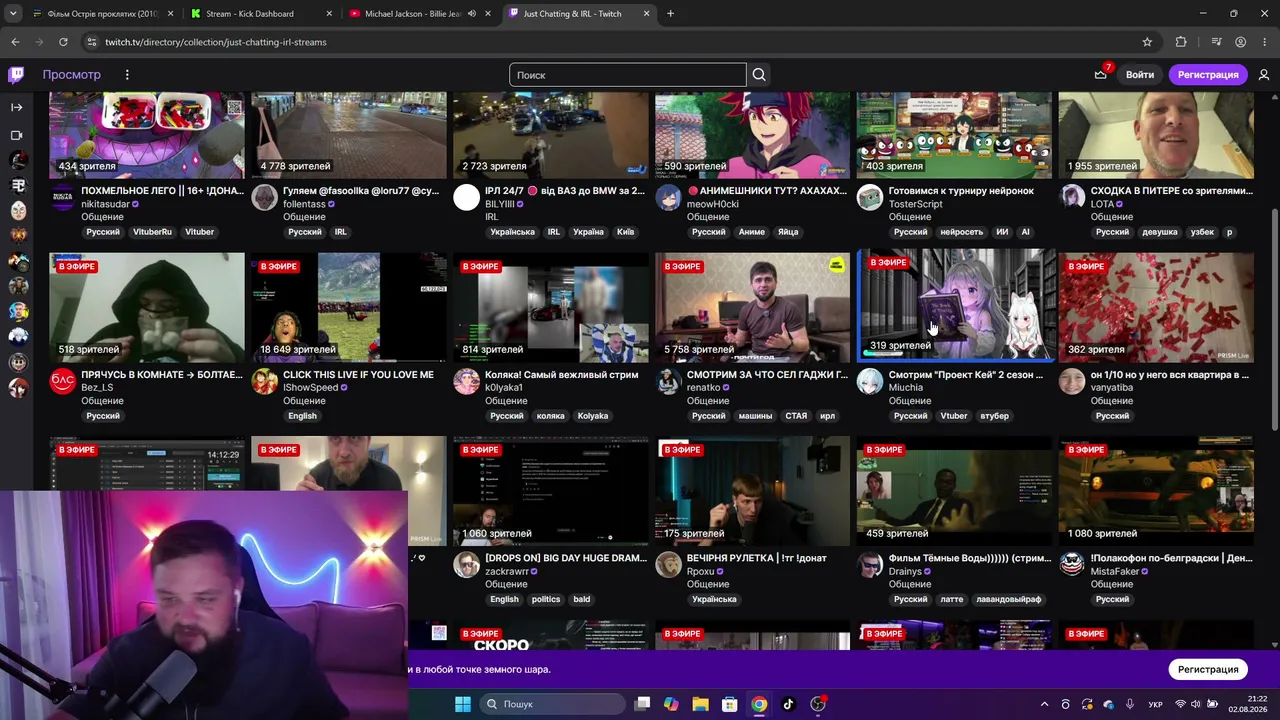The width and height of the screenshot is (1280, 720).
Task: Open File Explorer from the taskbar
Action: point(700,704)
